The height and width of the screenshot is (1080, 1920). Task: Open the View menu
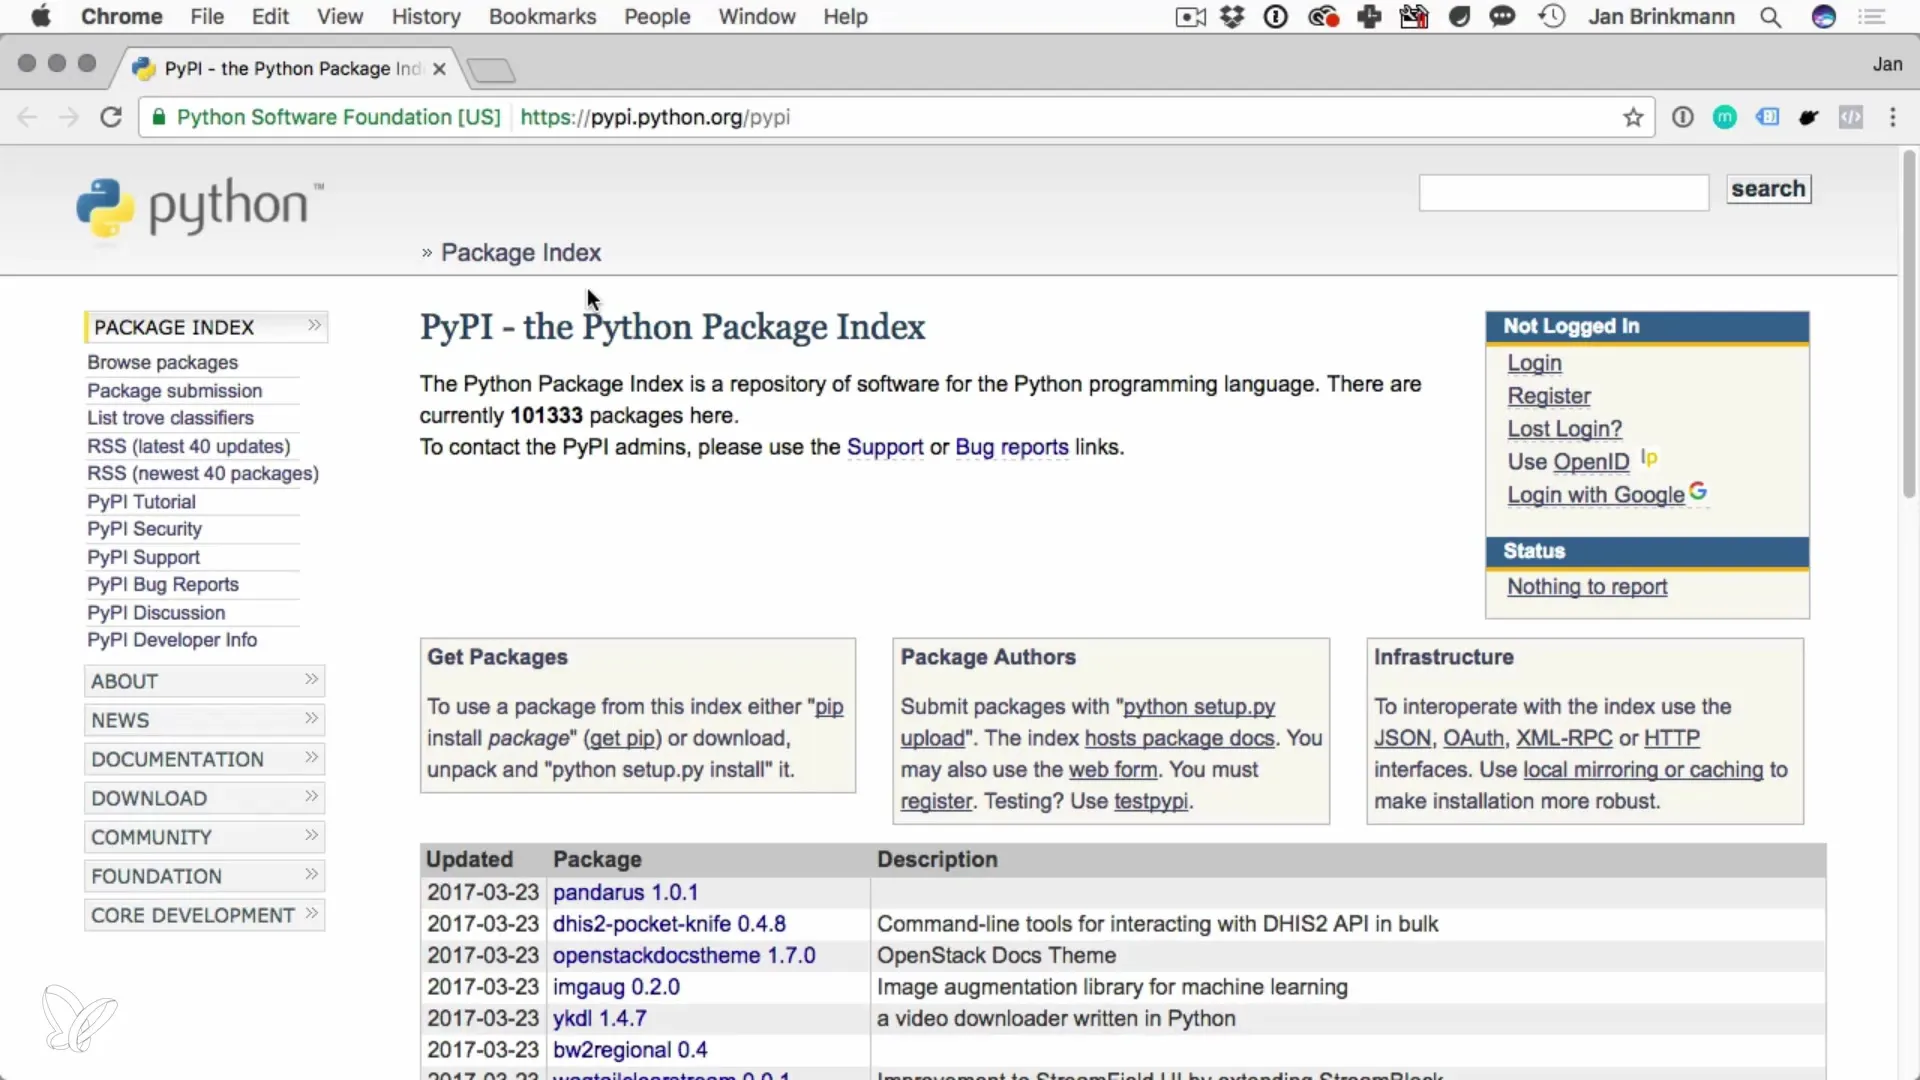click(x=340, y=17)
